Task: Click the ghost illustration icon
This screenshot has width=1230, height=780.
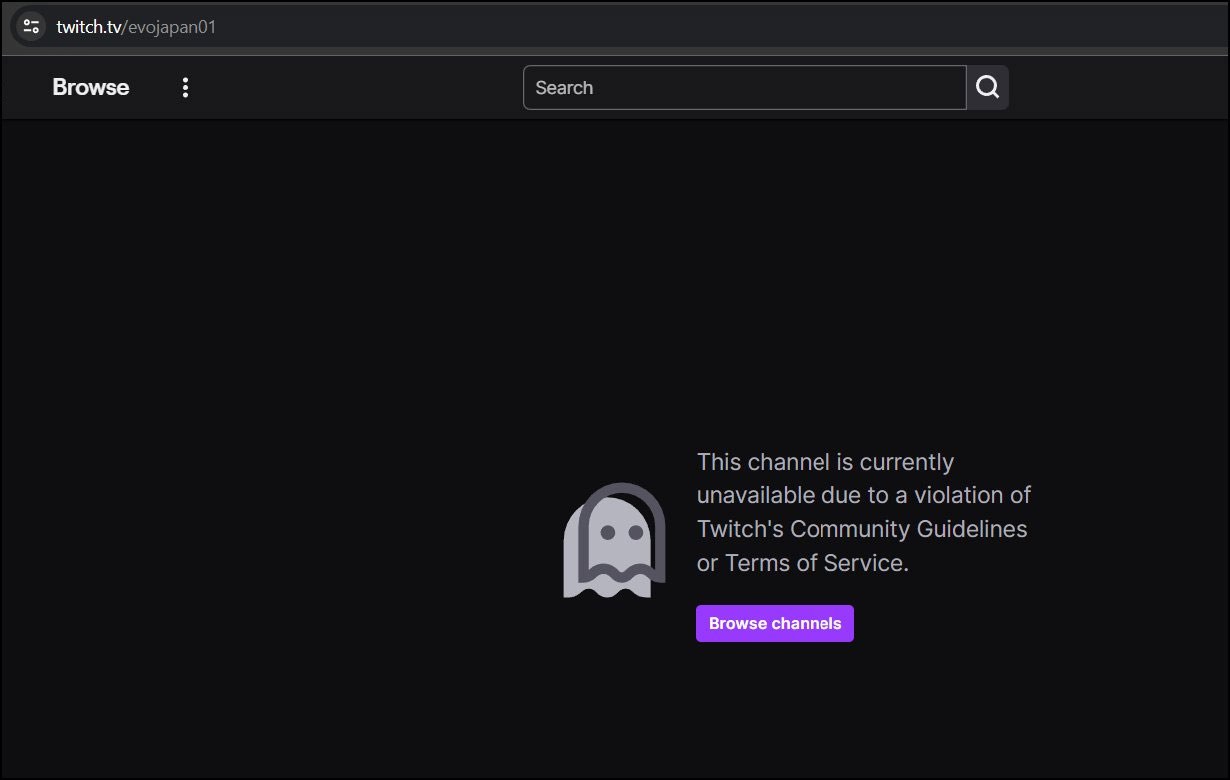Action: click(614, 541)
